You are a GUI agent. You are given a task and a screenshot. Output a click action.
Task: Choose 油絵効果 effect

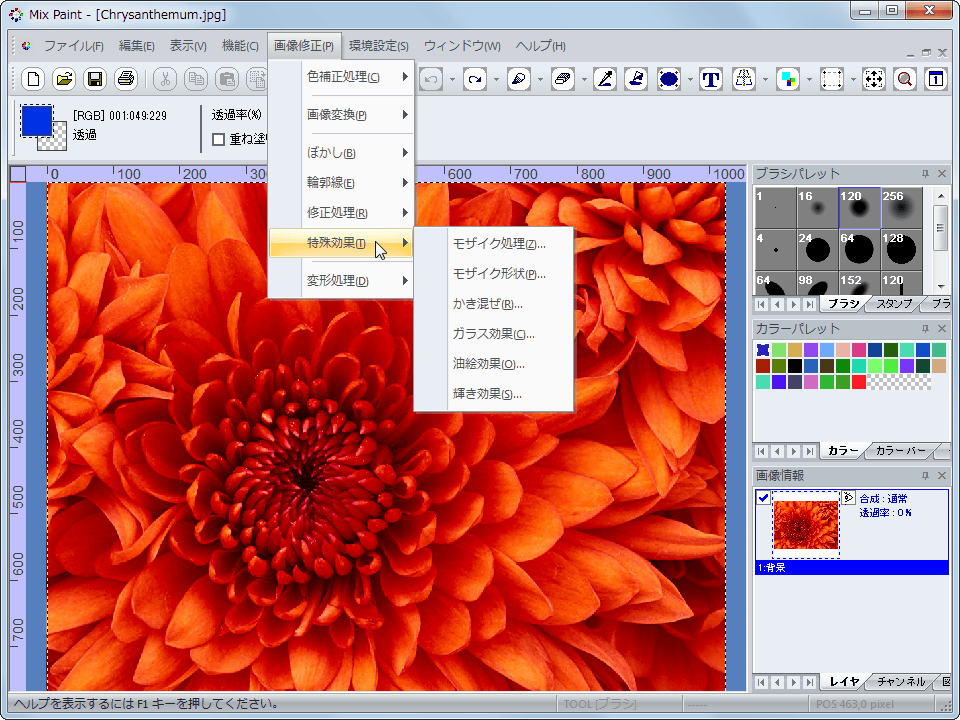click(x=494, y=364)
